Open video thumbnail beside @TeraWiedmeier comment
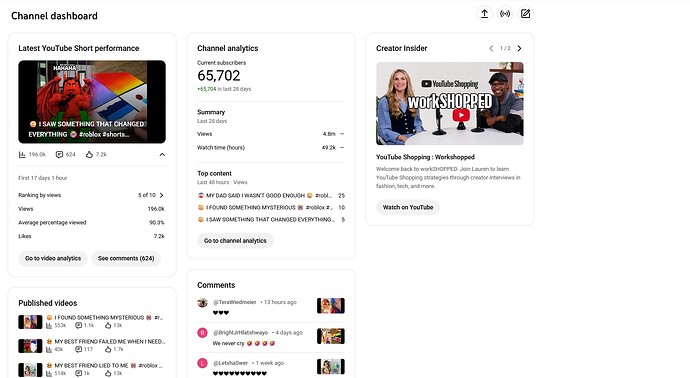 coord(331,305)
